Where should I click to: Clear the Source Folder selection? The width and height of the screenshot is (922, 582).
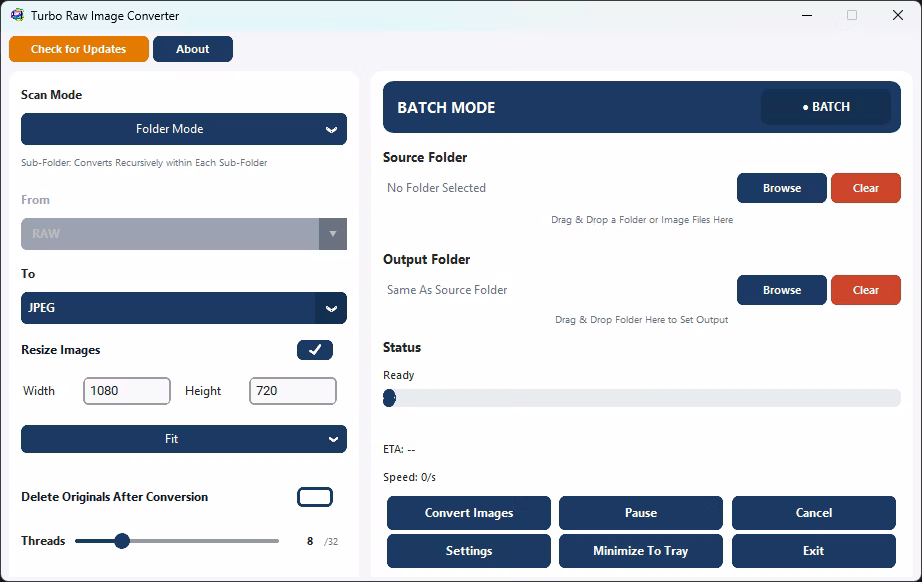[866, 188]
